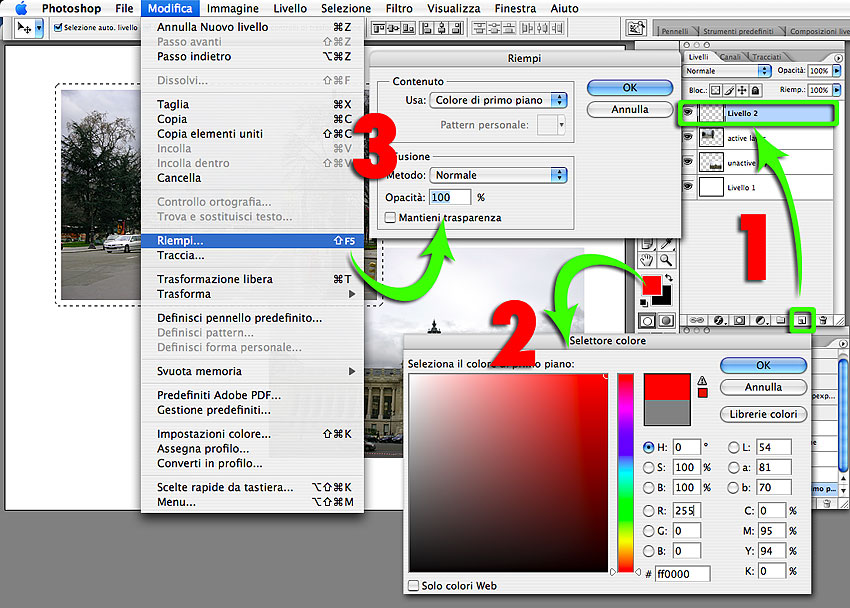Confirm the Riempi dialog with OK
Screen dimensions: 850x608
click(x=630, y=88)
